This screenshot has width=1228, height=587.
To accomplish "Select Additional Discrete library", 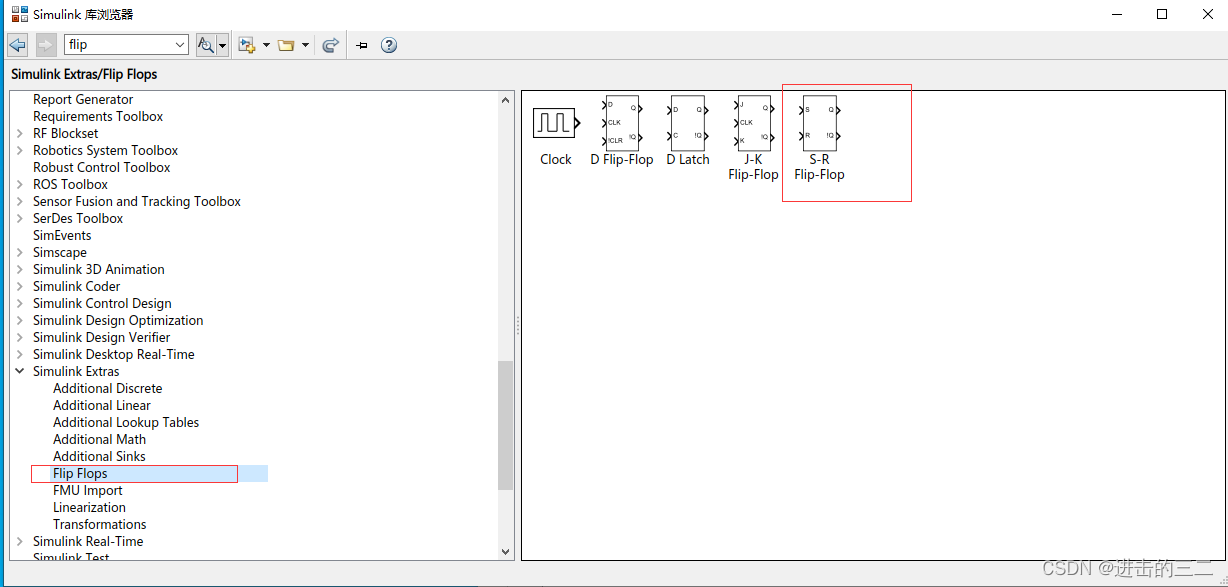I will click(x=108, y=388).
